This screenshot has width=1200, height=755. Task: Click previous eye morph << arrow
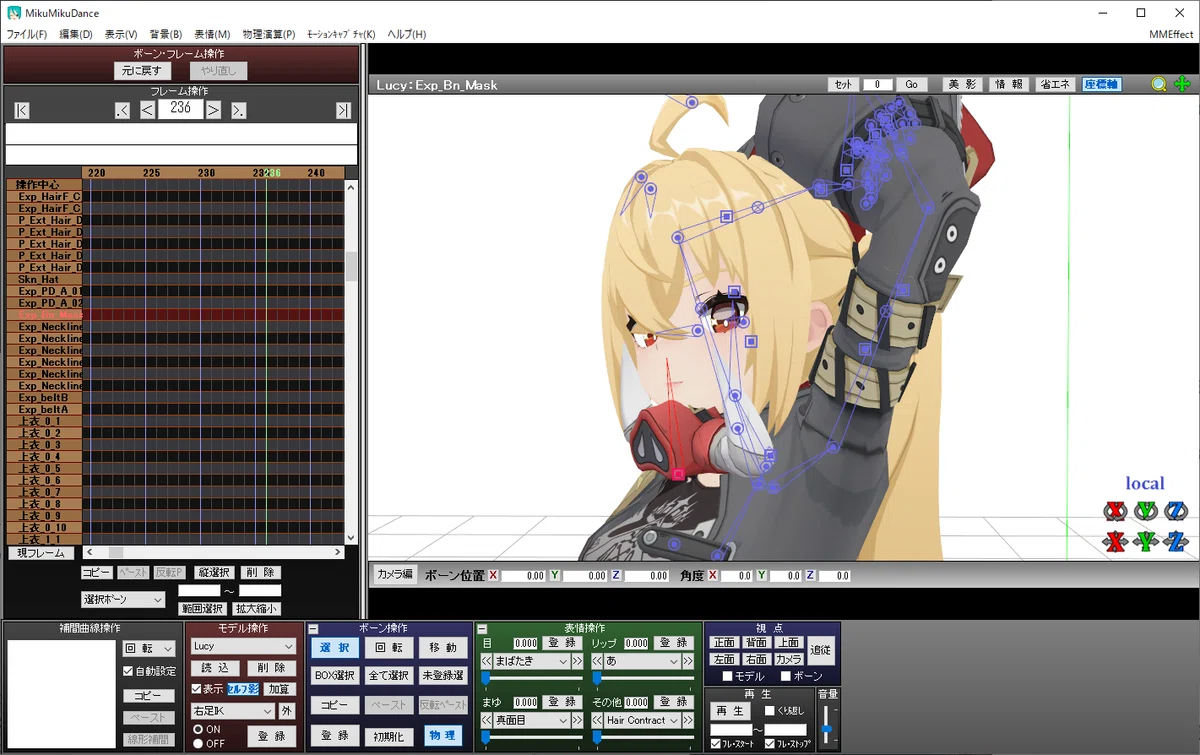(486, 662)
